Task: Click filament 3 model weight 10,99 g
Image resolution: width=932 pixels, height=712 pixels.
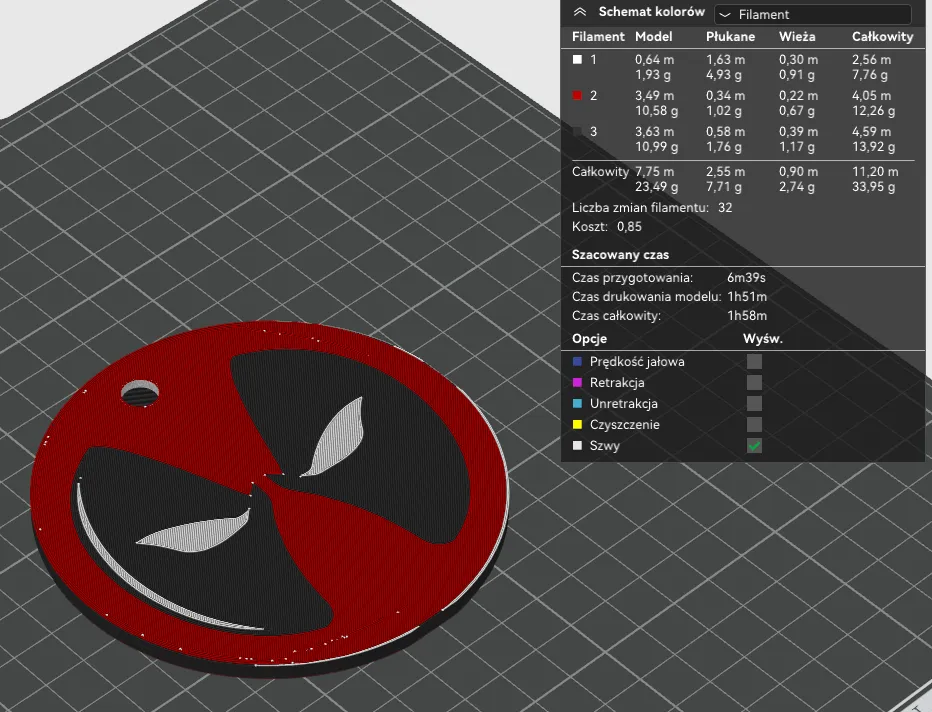Action: pos(656,147)
